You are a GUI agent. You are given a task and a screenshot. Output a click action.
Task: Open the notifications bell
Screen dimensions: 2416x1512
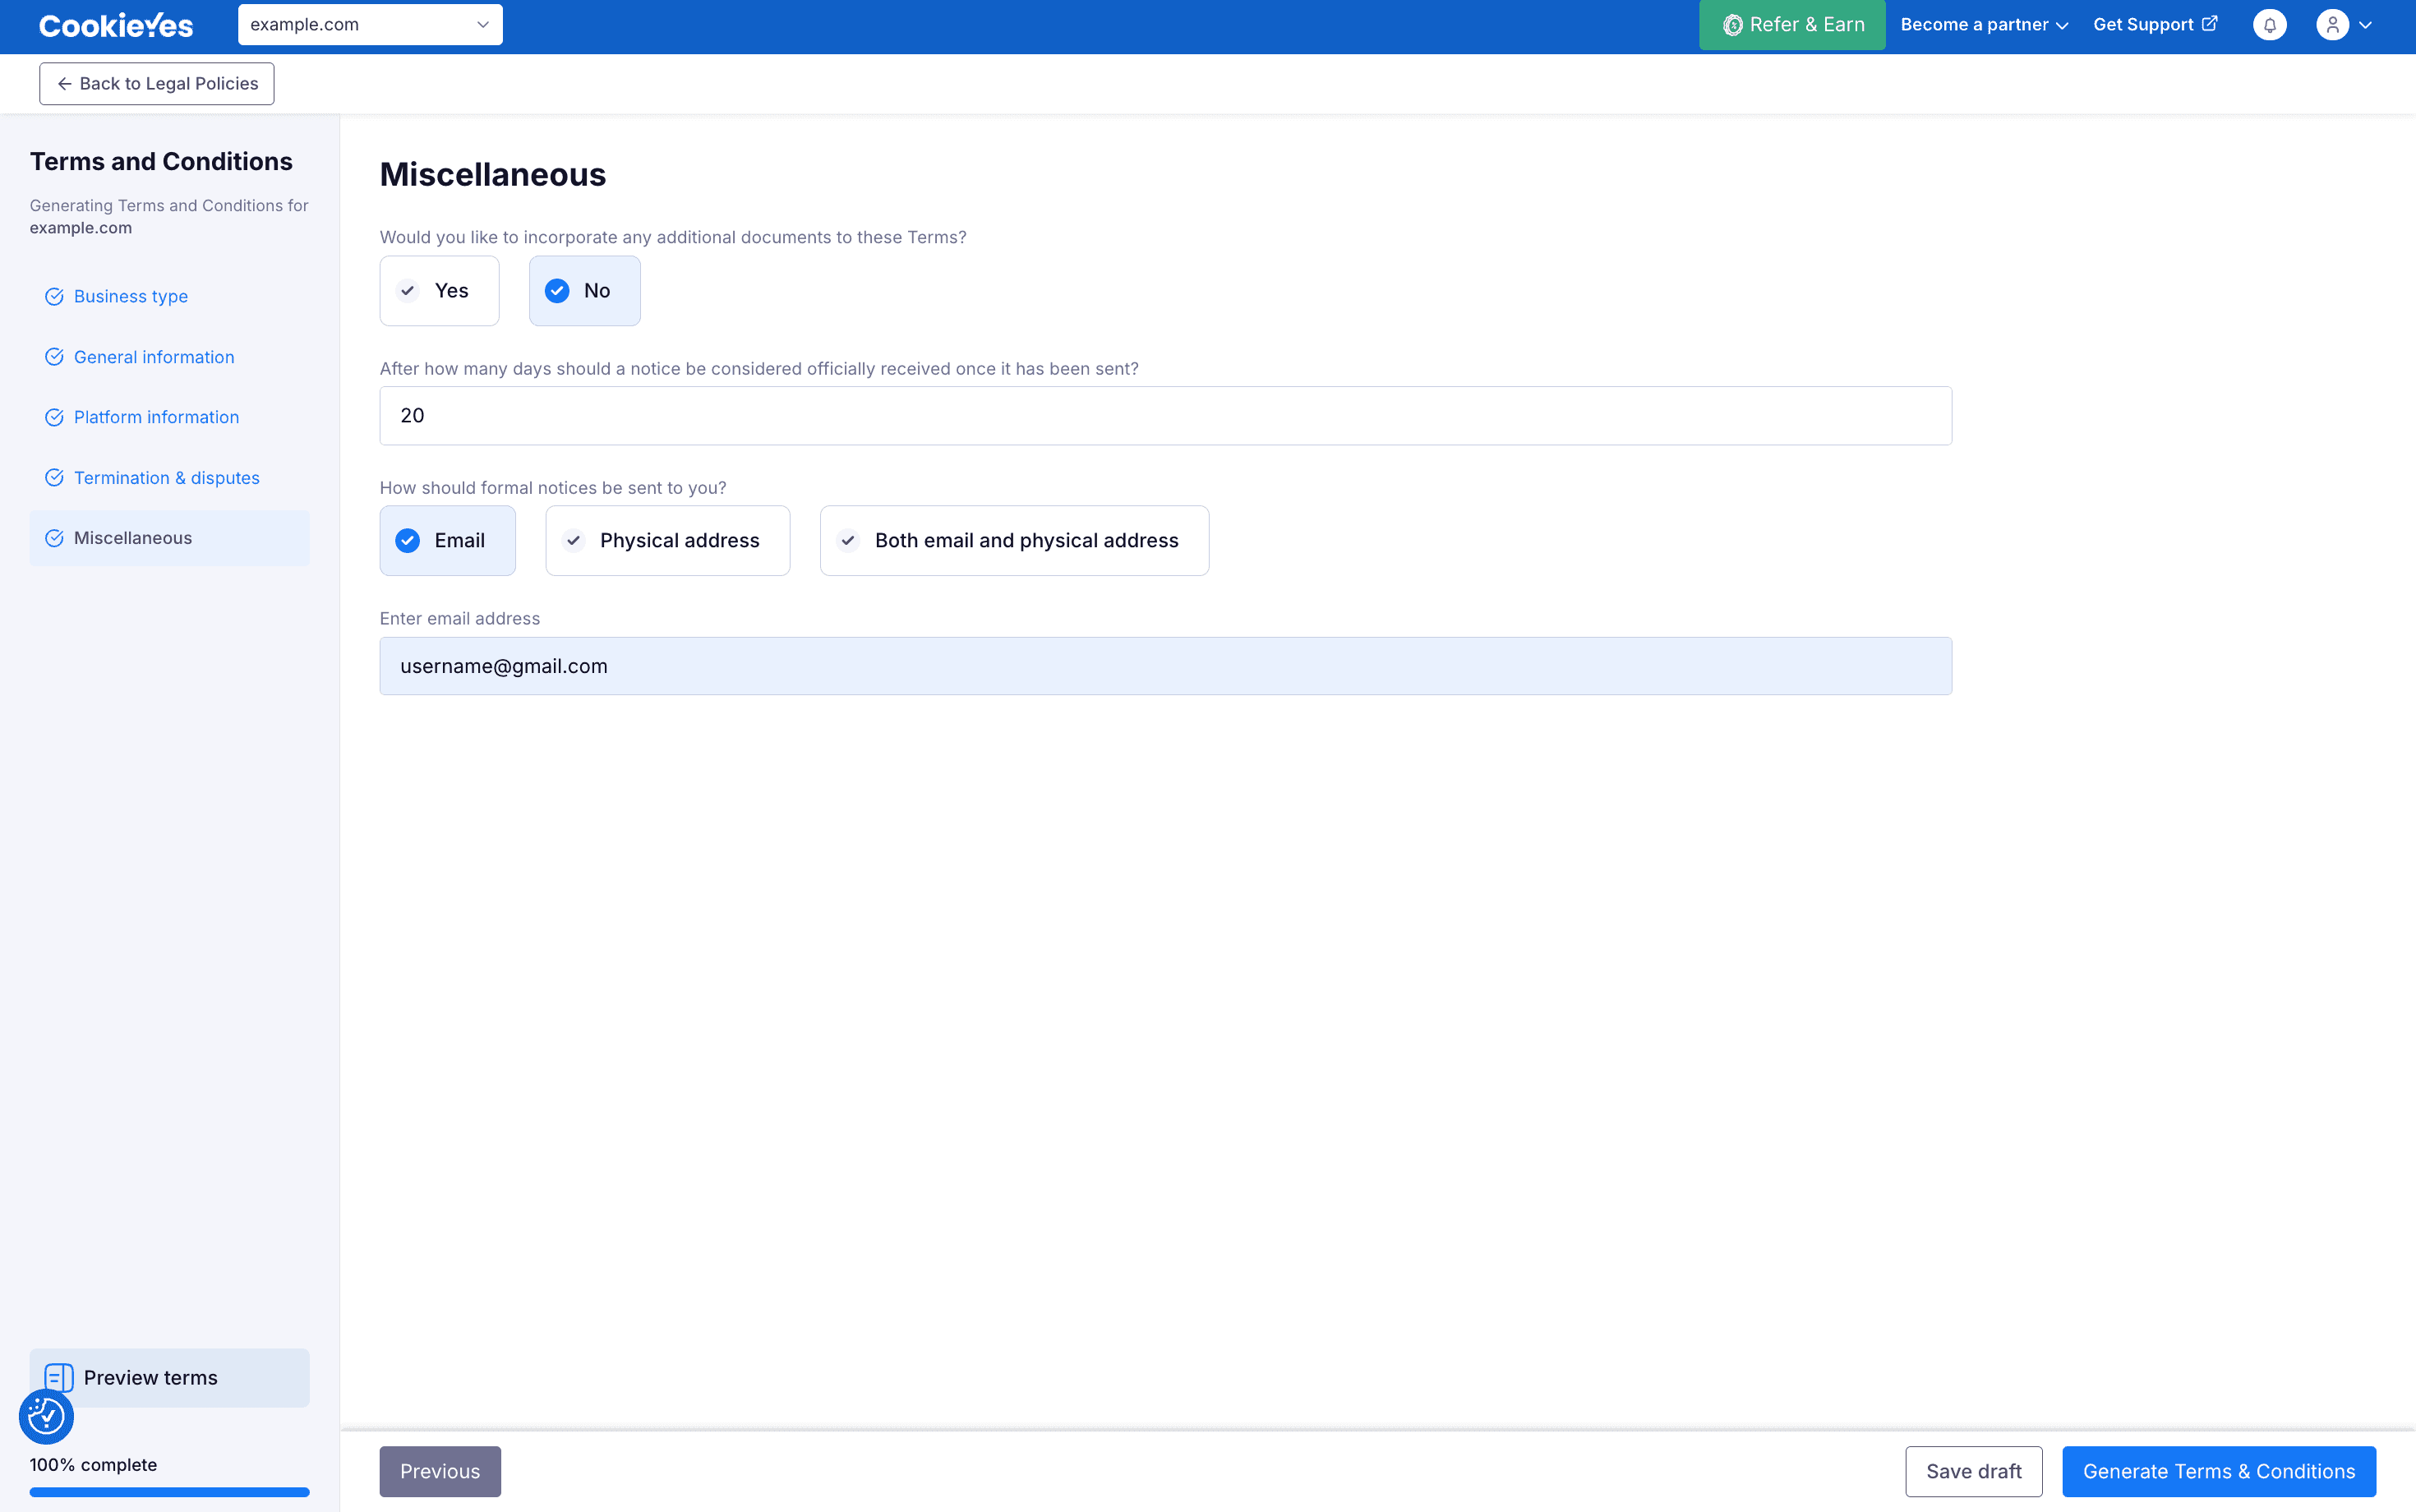(2269, 25)
